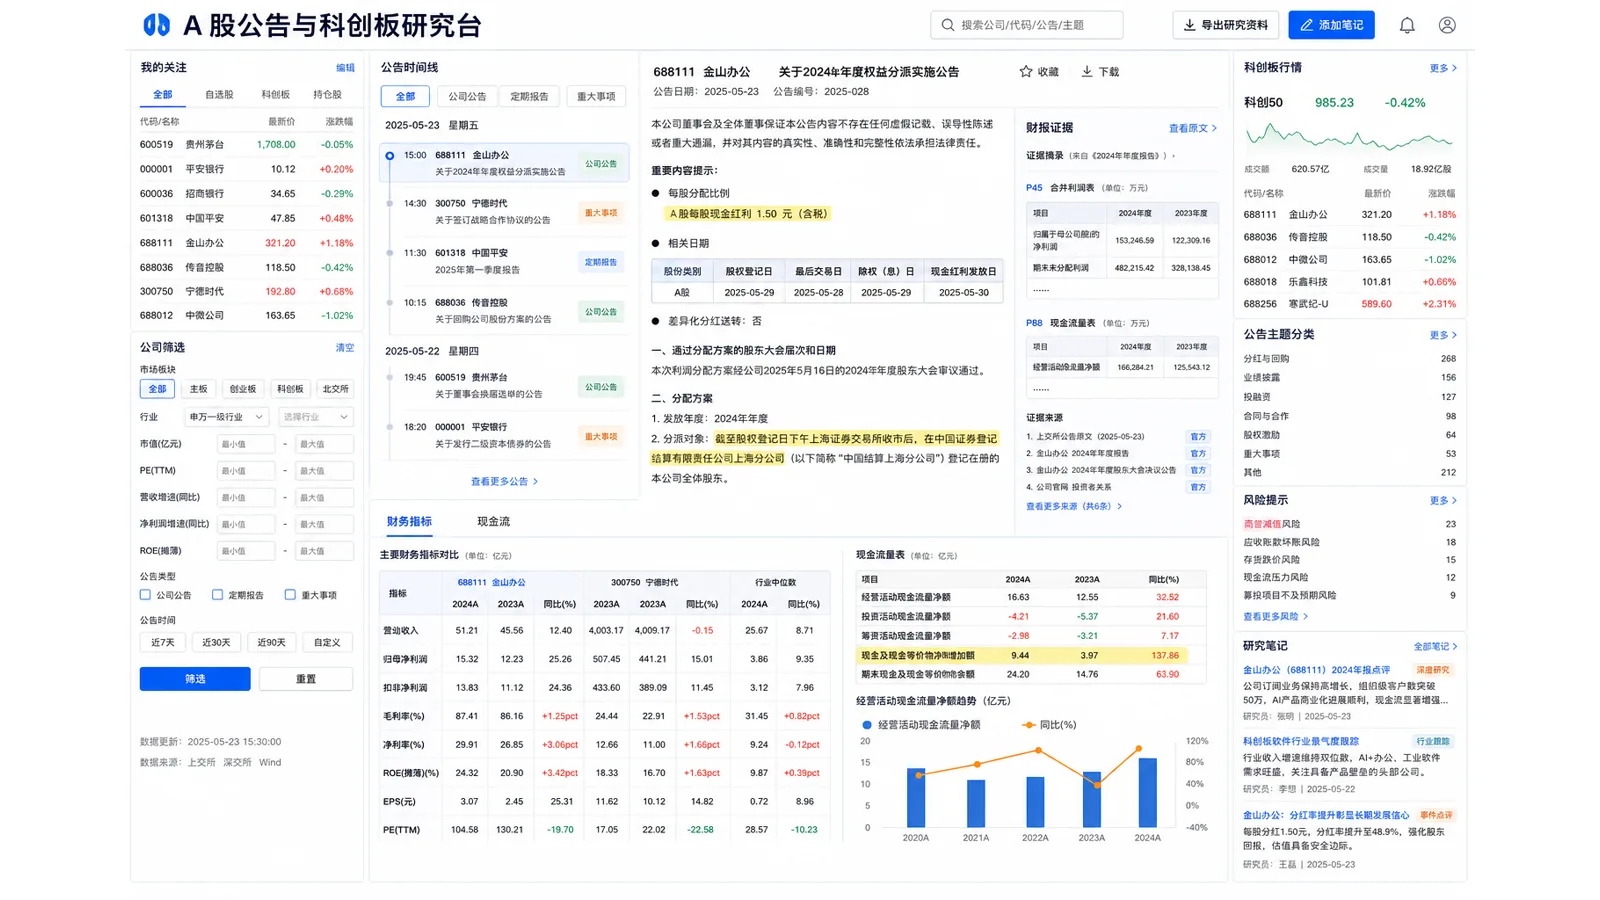Screen dimensions: 1600x900
Task: Select the 近30天 time range option
Action: (x=216, y=643)
